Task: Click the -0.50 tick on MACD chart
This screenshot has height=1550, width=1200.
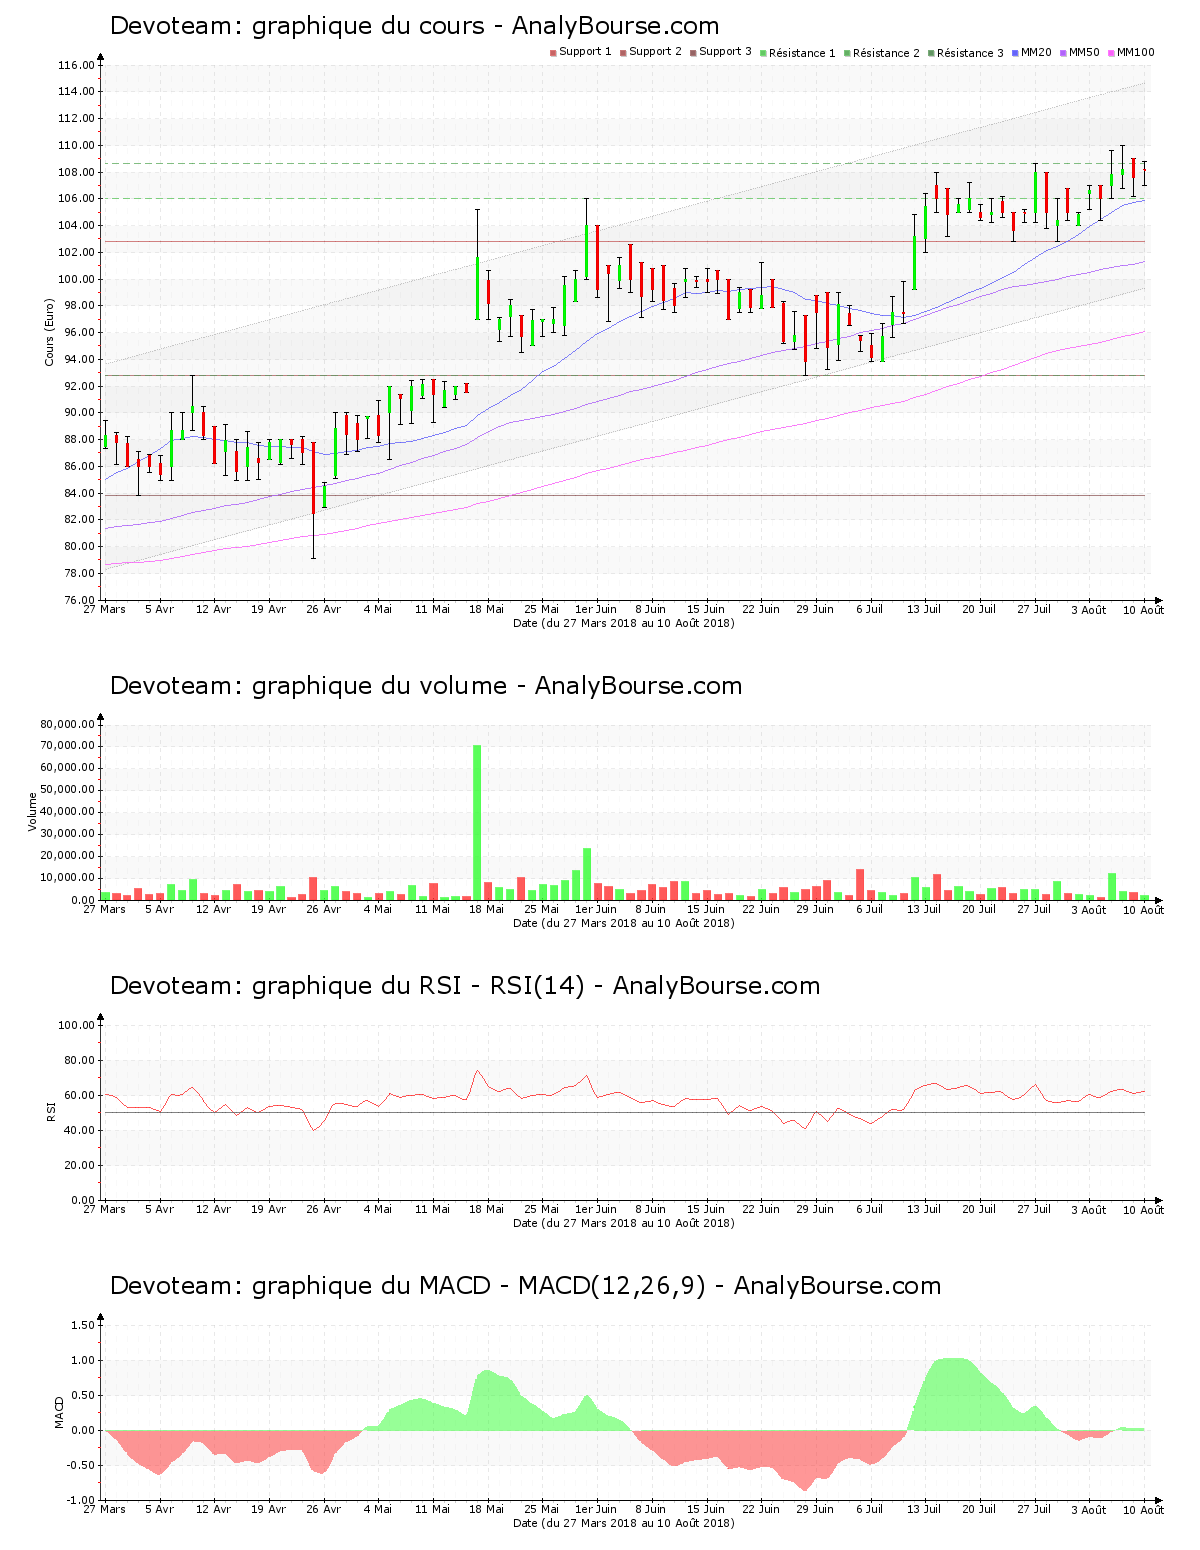Action: (83, 1466)
